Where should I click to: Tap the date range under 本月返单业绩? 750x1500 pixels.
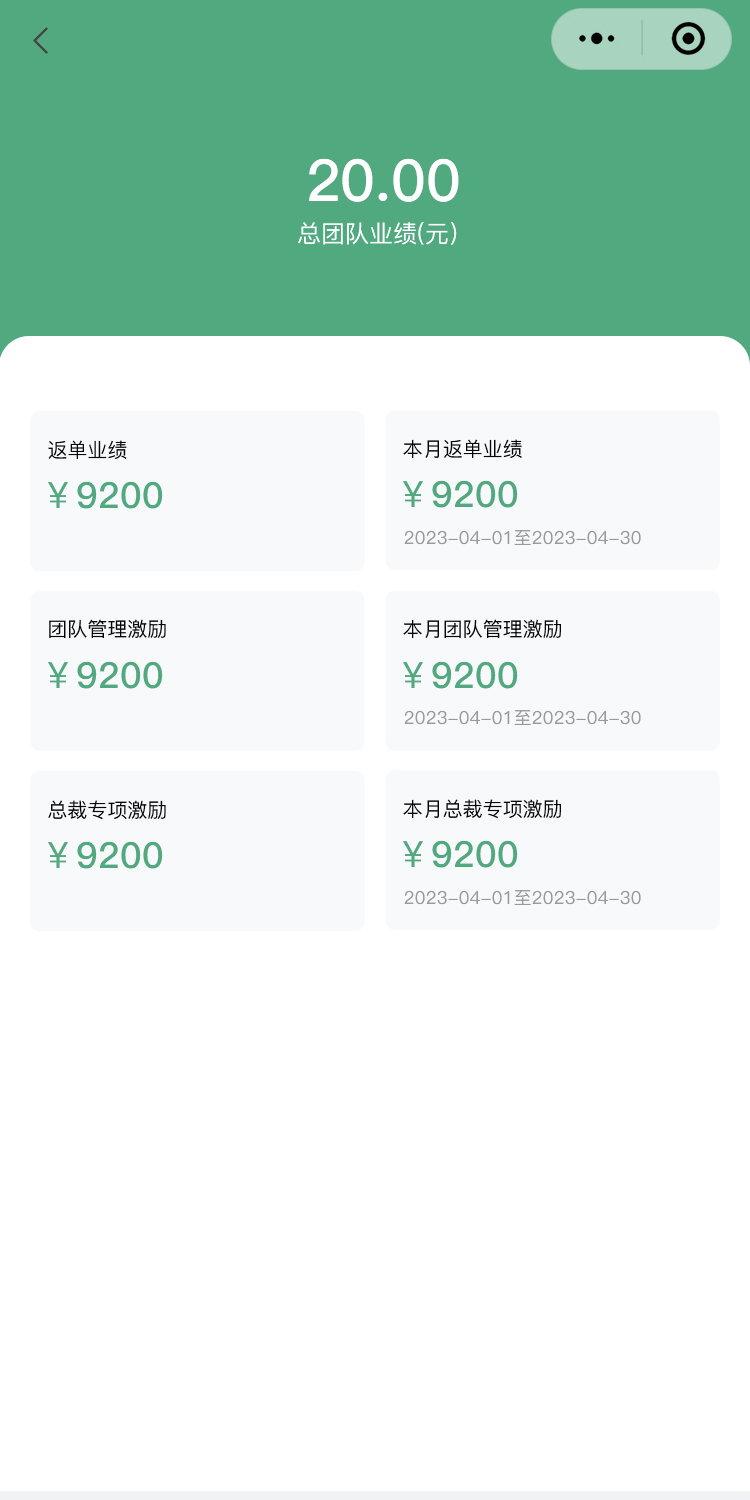coord(522,538)
